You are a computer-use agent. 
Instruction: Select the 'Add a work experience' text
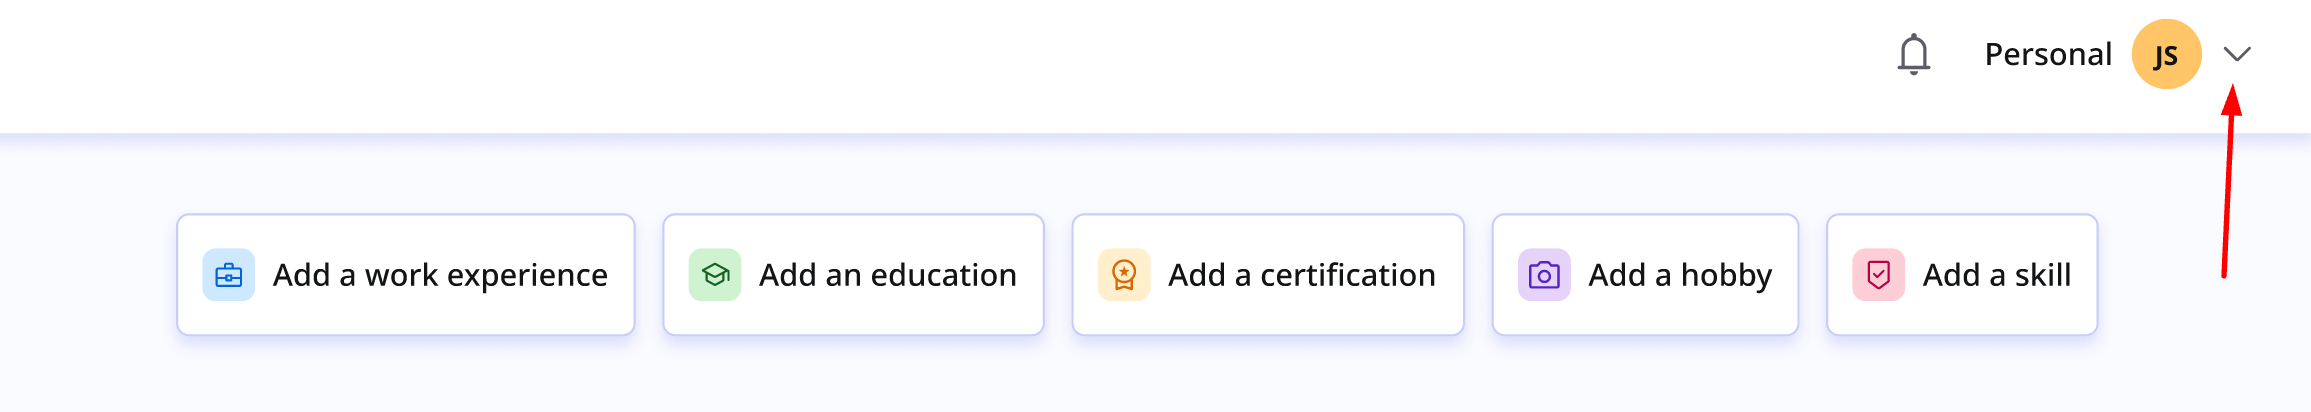click(440, 275)
